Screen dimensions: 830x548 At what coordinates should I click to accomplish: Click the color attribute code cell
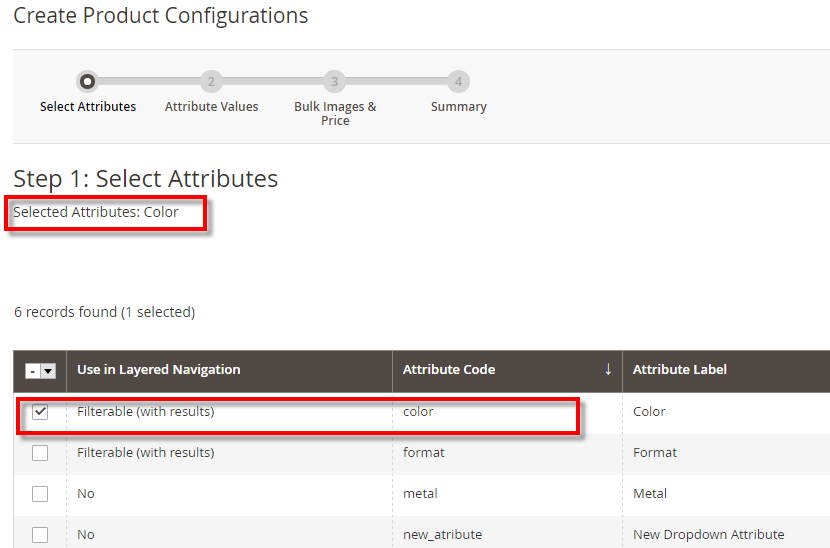point(418,412)
